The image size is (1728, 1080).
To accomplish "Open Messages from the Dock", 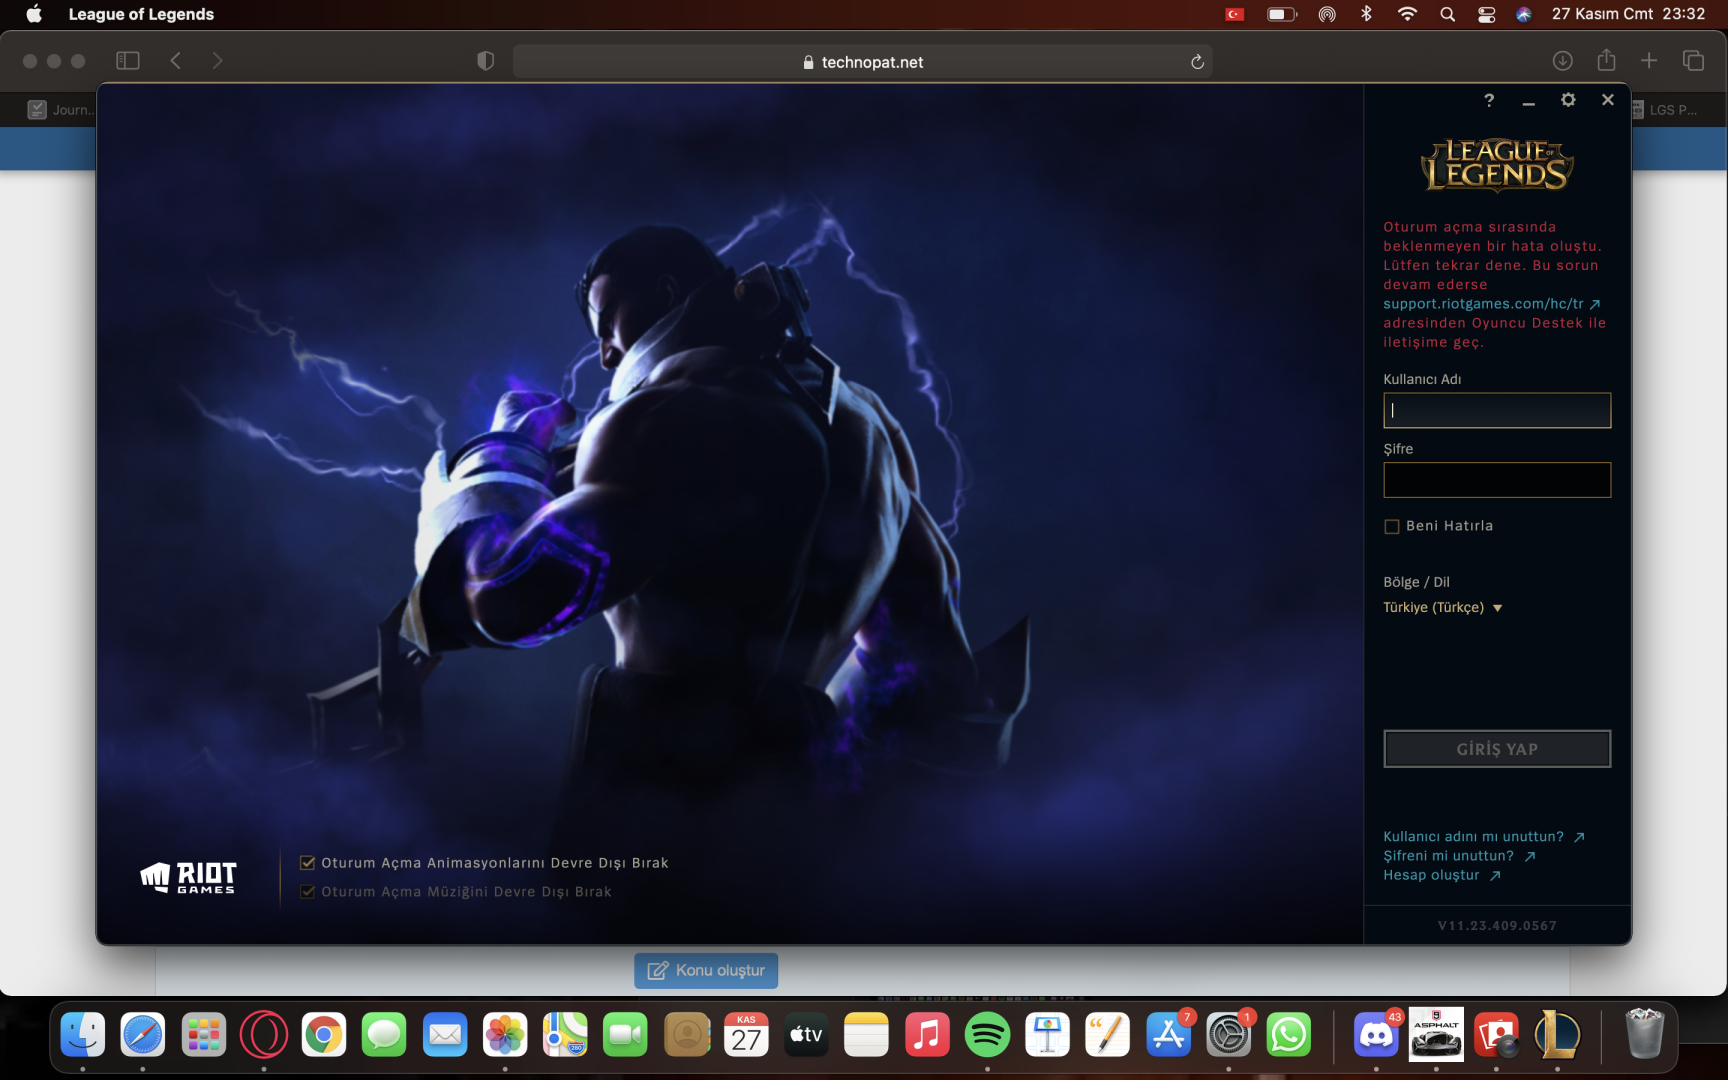I will pos(384,1035).
